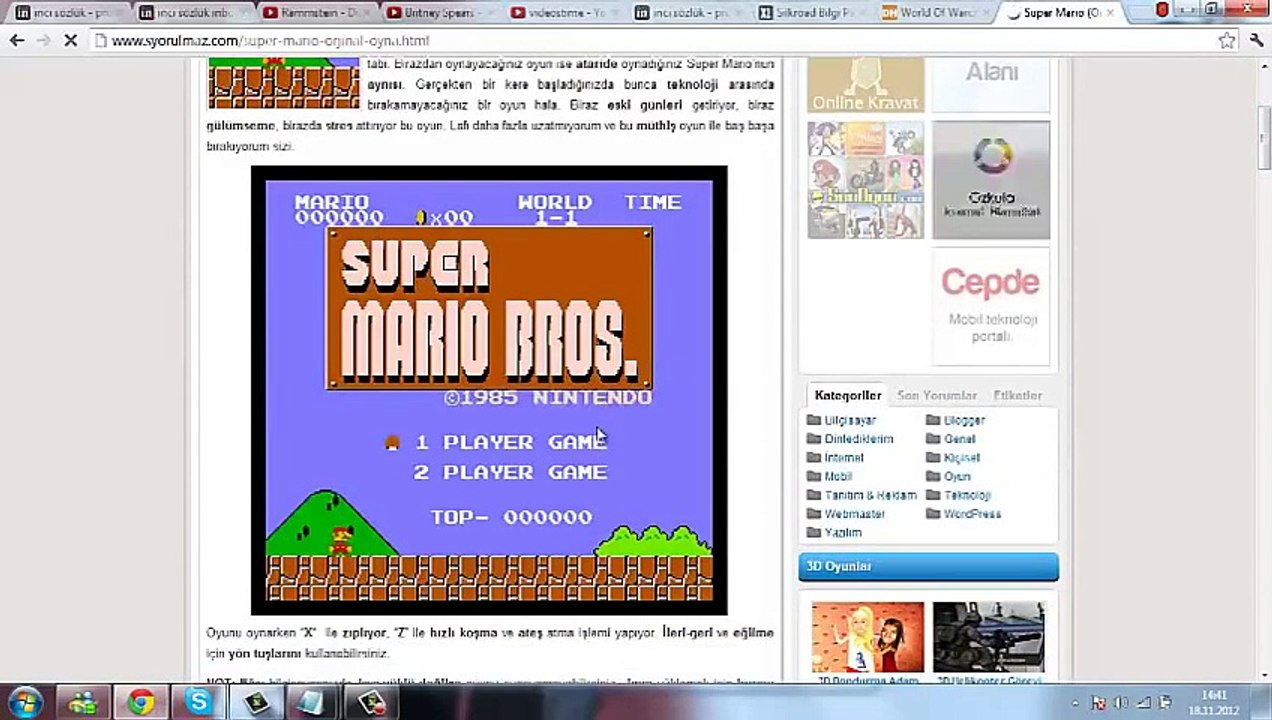Open the Mobil category
The height and width of the screenshot is (720, 1272).
(838, 477)
